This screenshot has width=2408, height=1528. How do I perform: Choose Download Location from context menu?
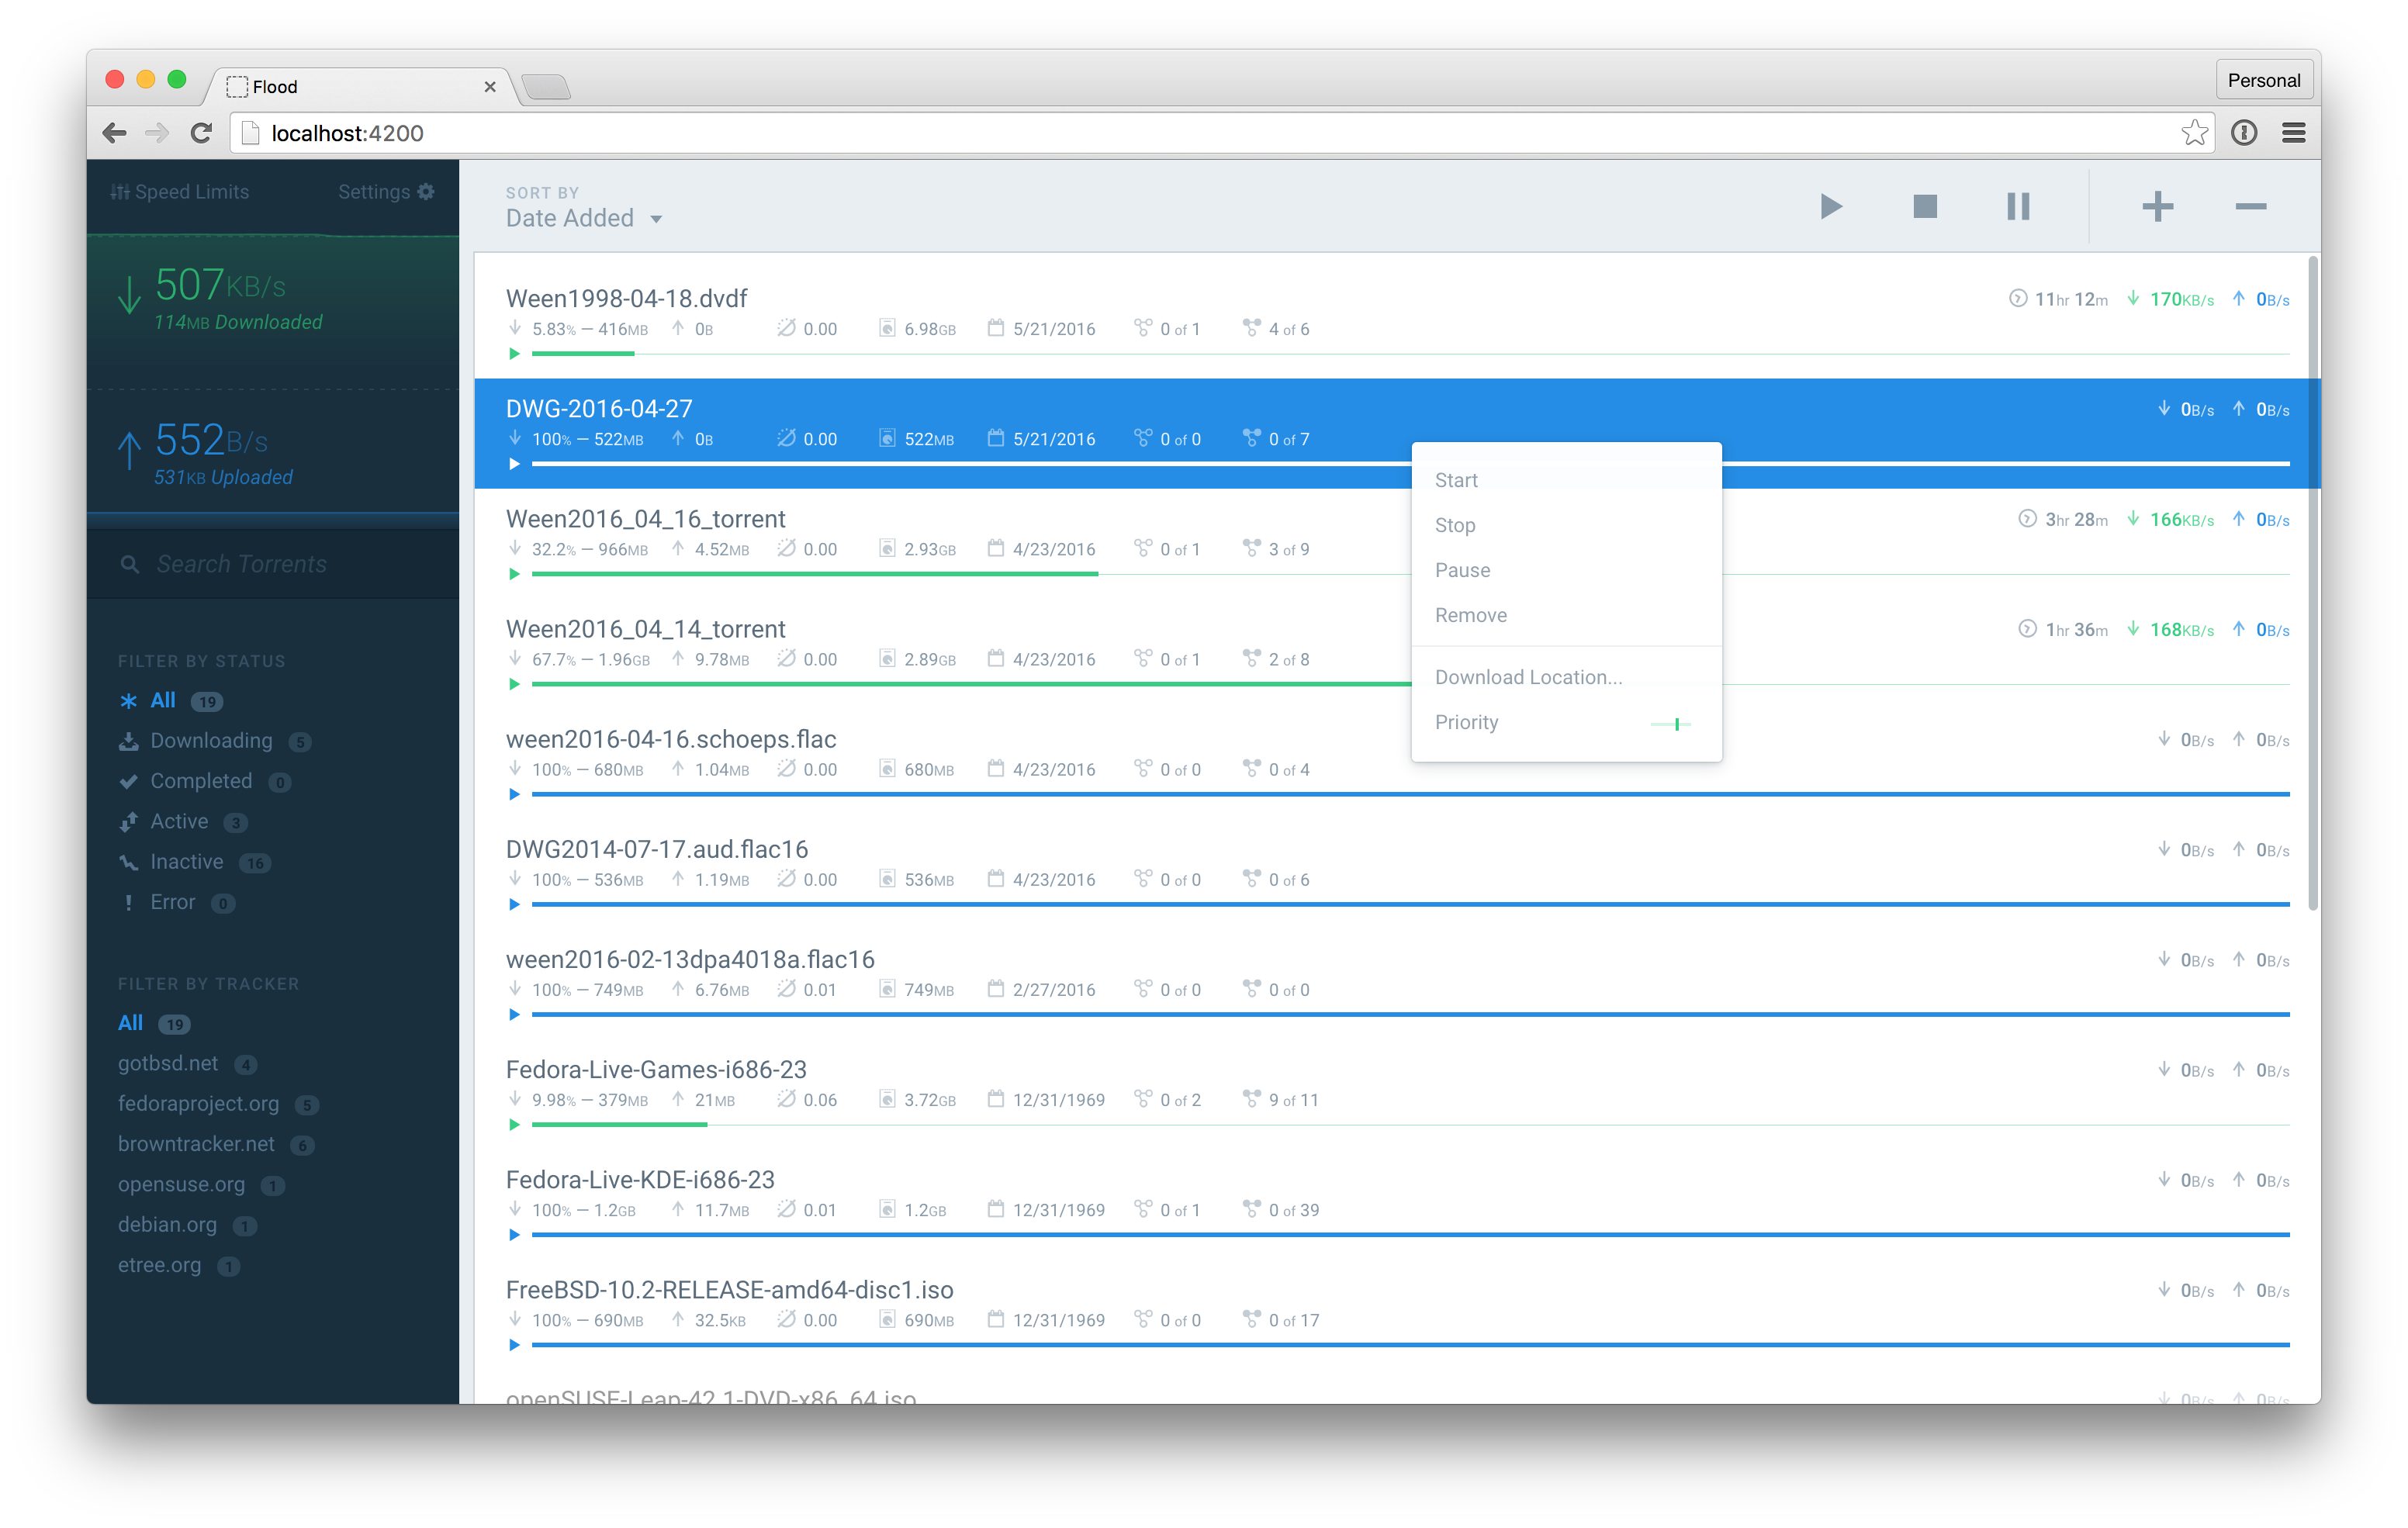[1528, 677]
